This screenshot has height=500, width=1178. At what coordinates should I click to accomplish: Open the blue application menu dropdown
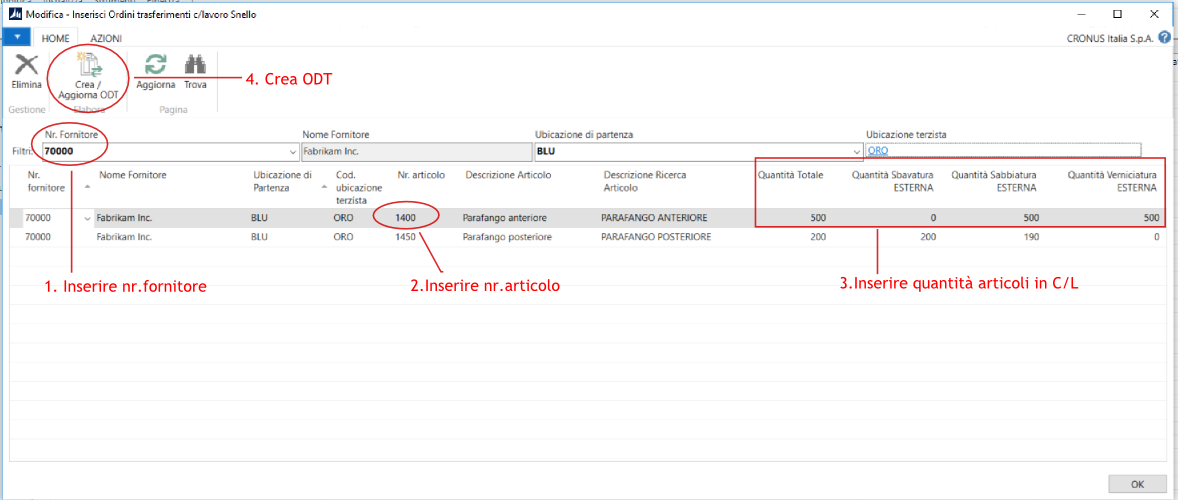point(19,38)
